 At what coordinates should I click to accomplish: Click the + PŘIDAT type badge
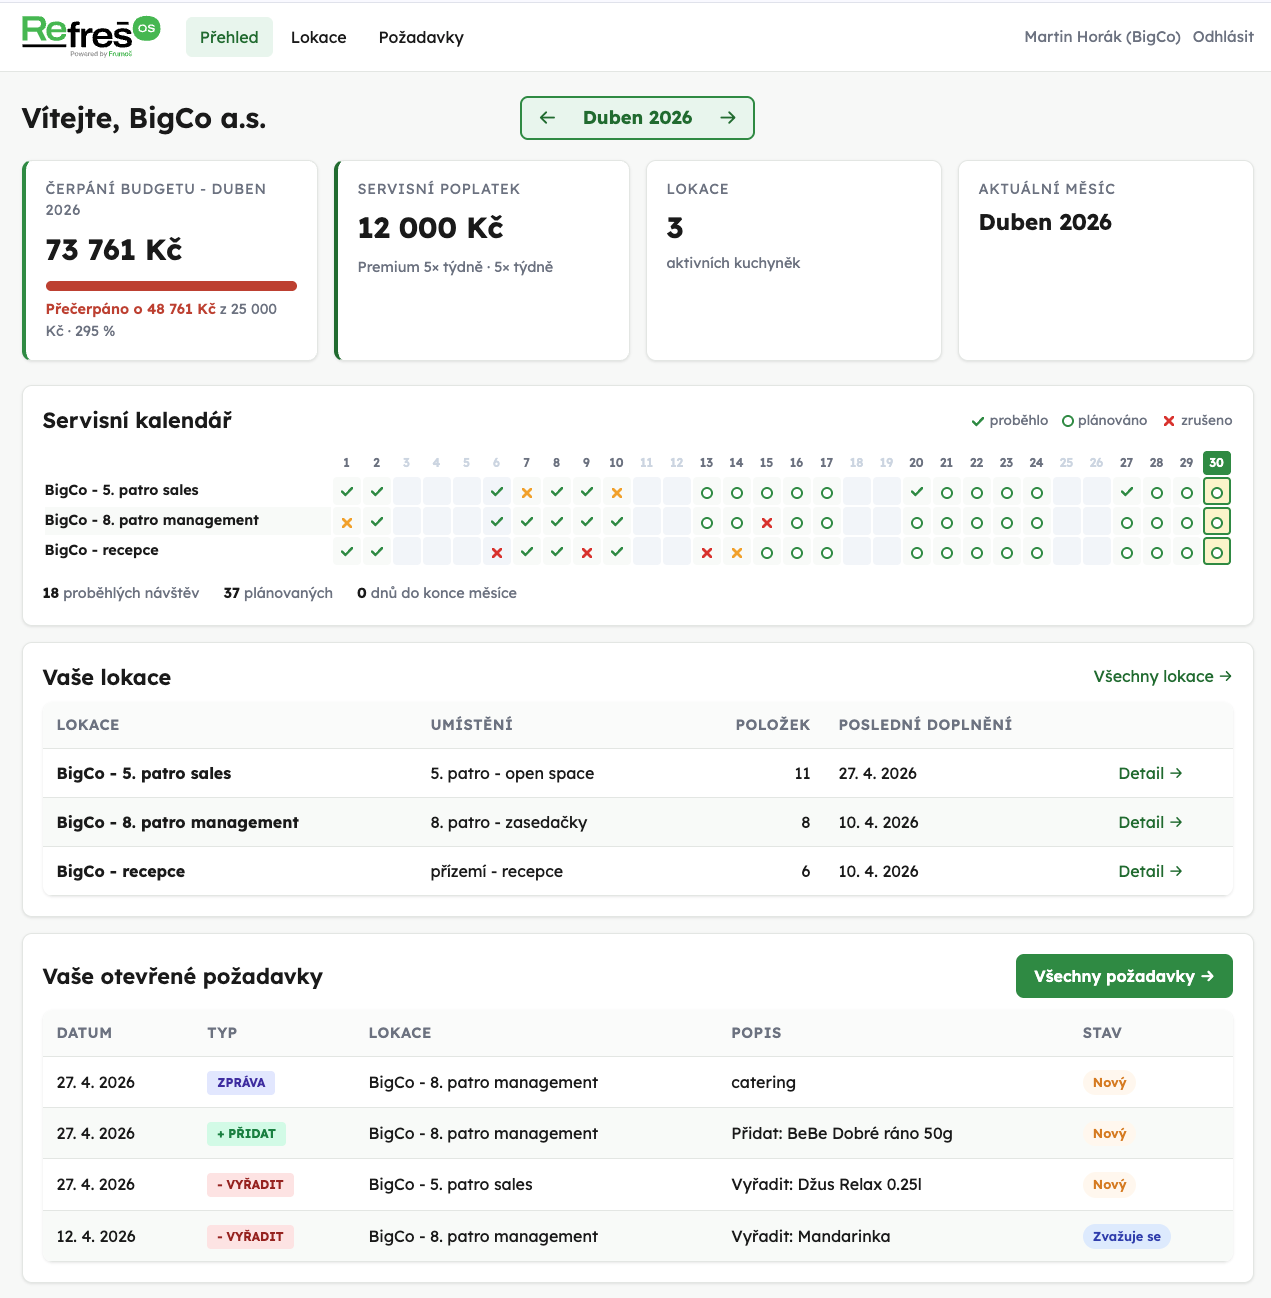point(246,1133)
